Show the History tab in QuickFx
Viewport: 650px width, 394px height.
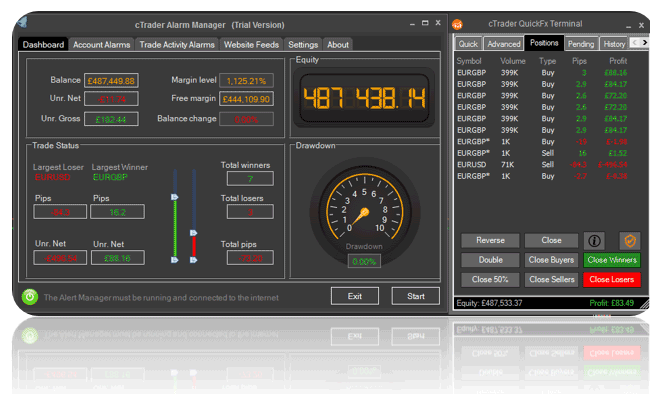point(614,44)
